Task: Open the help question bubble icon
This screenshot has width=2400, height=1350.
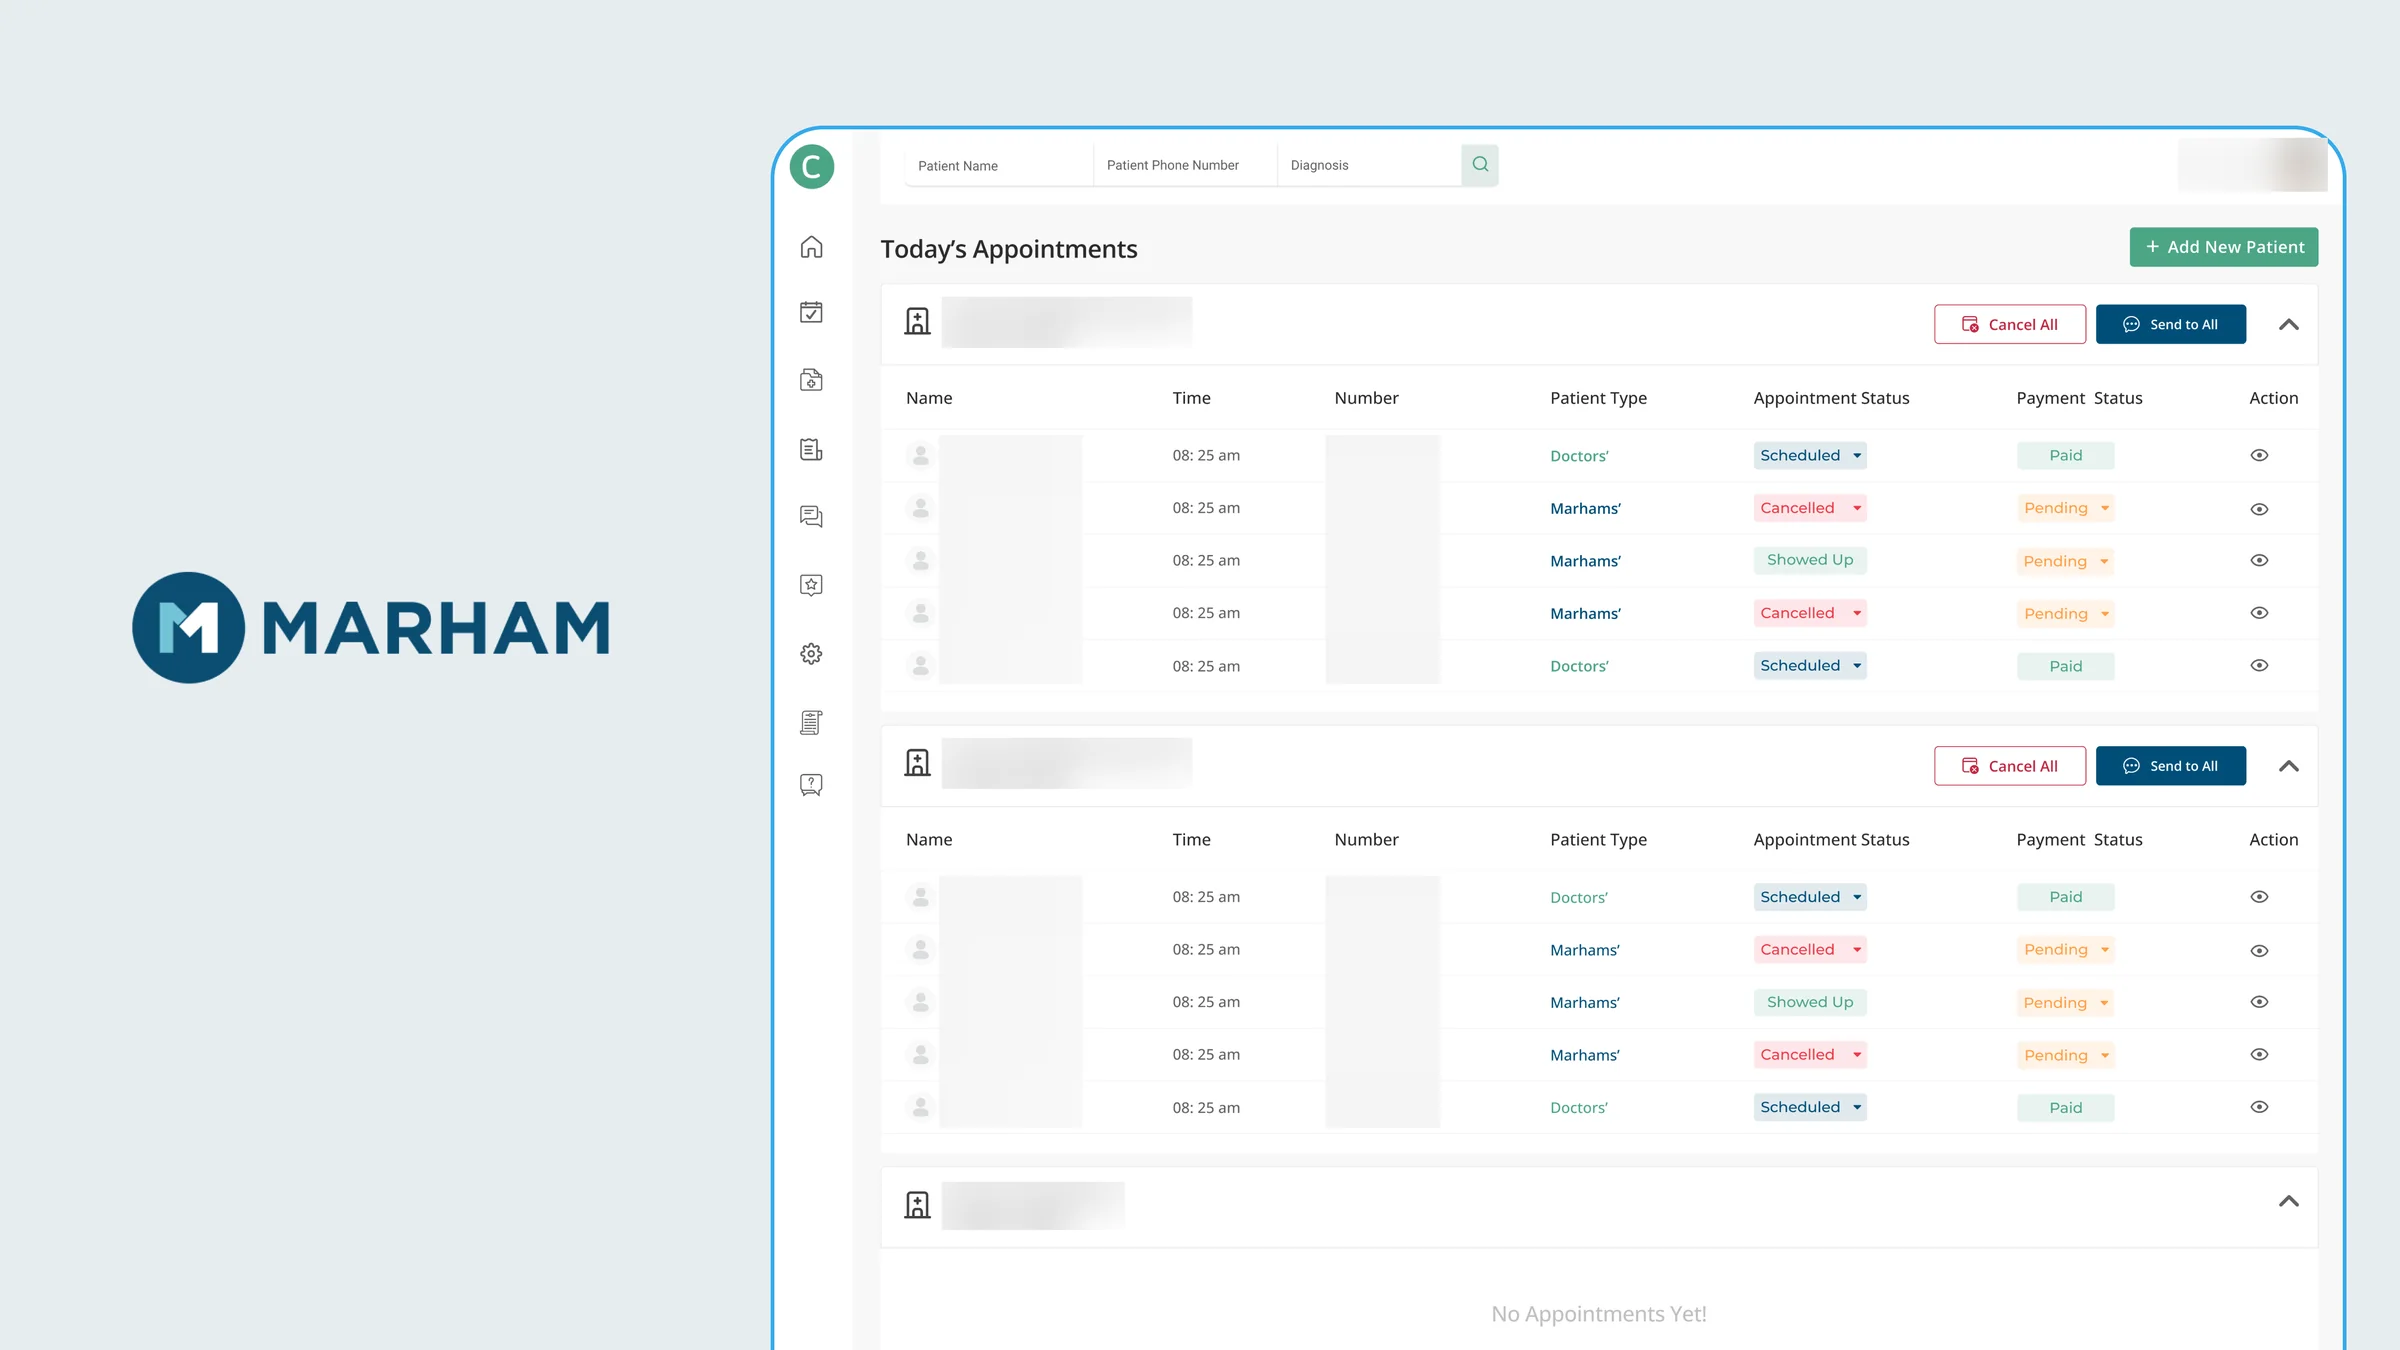Action: click(811, 785)
